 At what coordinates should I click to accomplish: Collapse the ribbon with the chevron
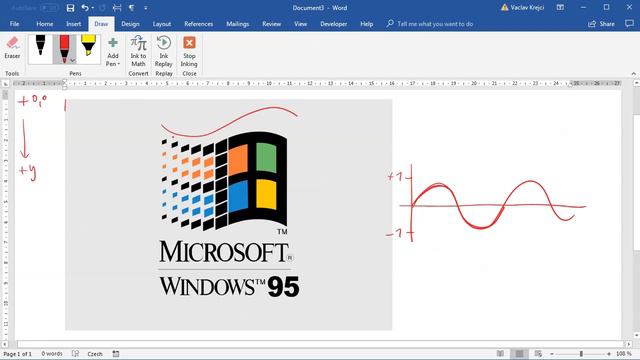pyautogui.click(x=633, y=73)
